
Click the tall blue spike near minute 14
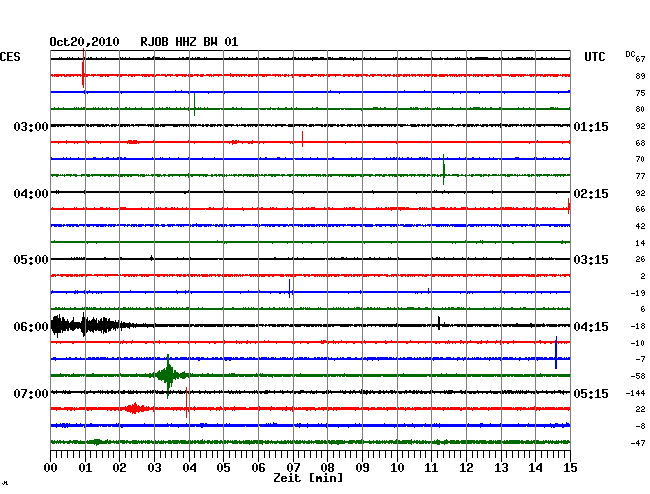coord(556,352)
